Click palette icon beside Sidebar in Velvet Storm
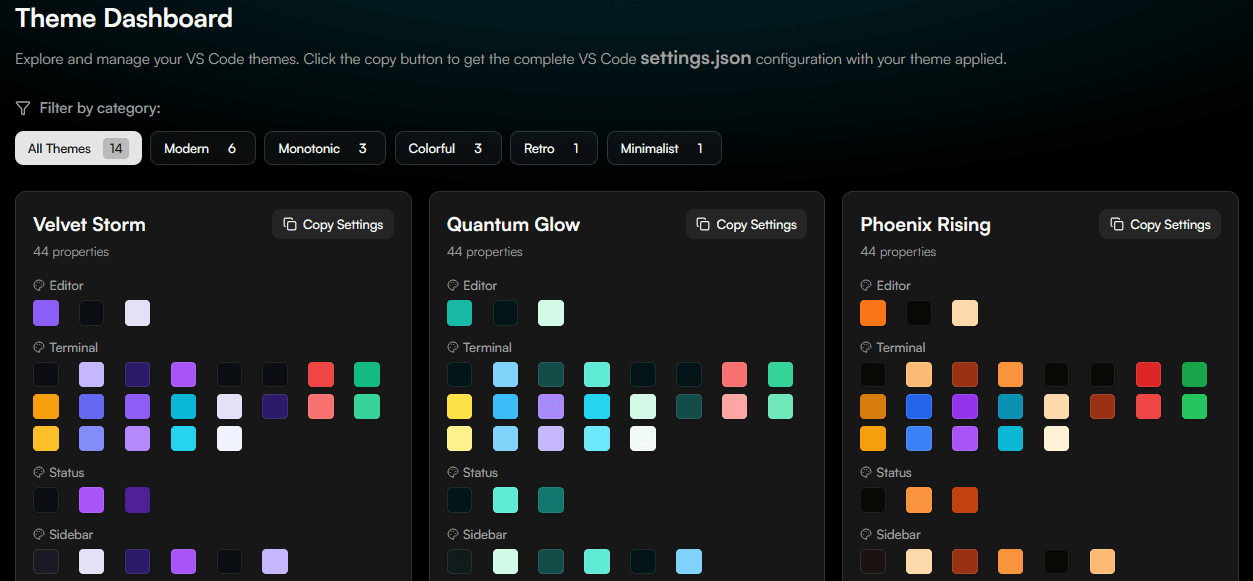 tap(39, 534)
